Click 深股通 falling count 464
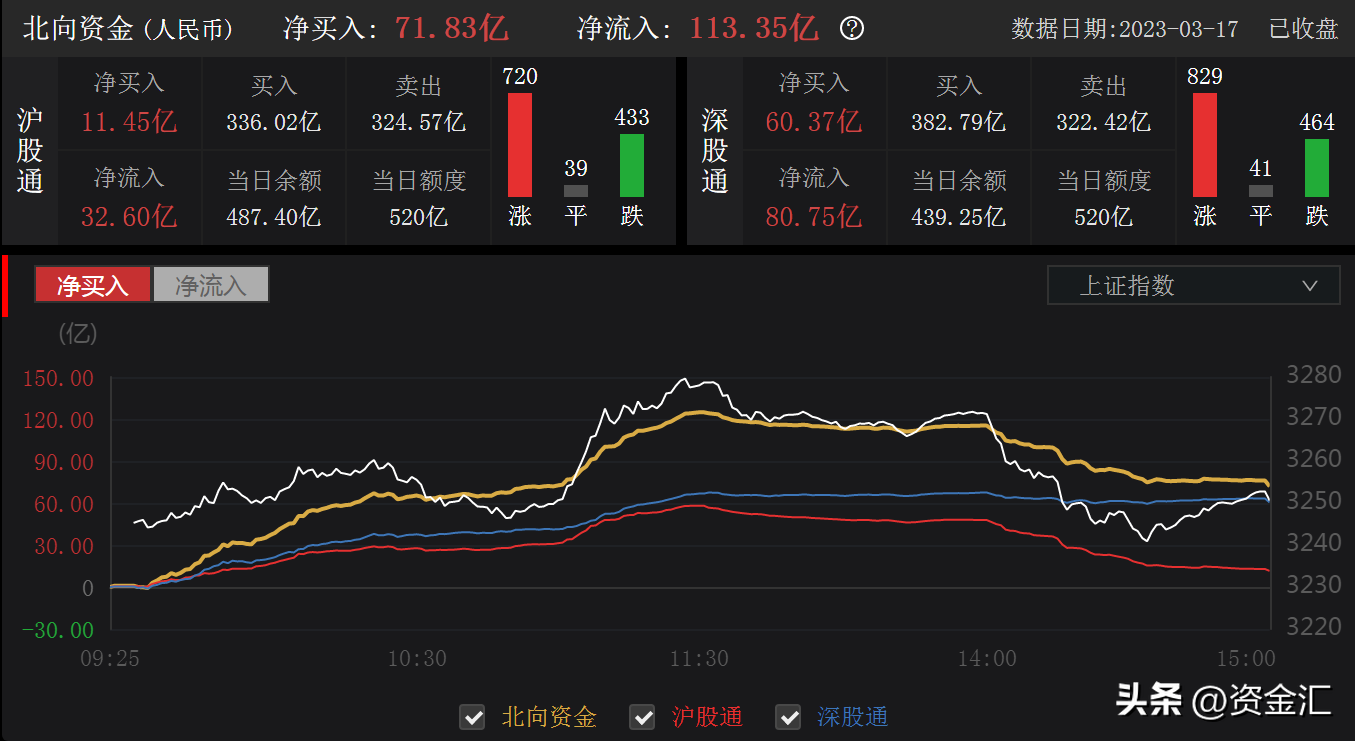 (x=1317, y=122)
